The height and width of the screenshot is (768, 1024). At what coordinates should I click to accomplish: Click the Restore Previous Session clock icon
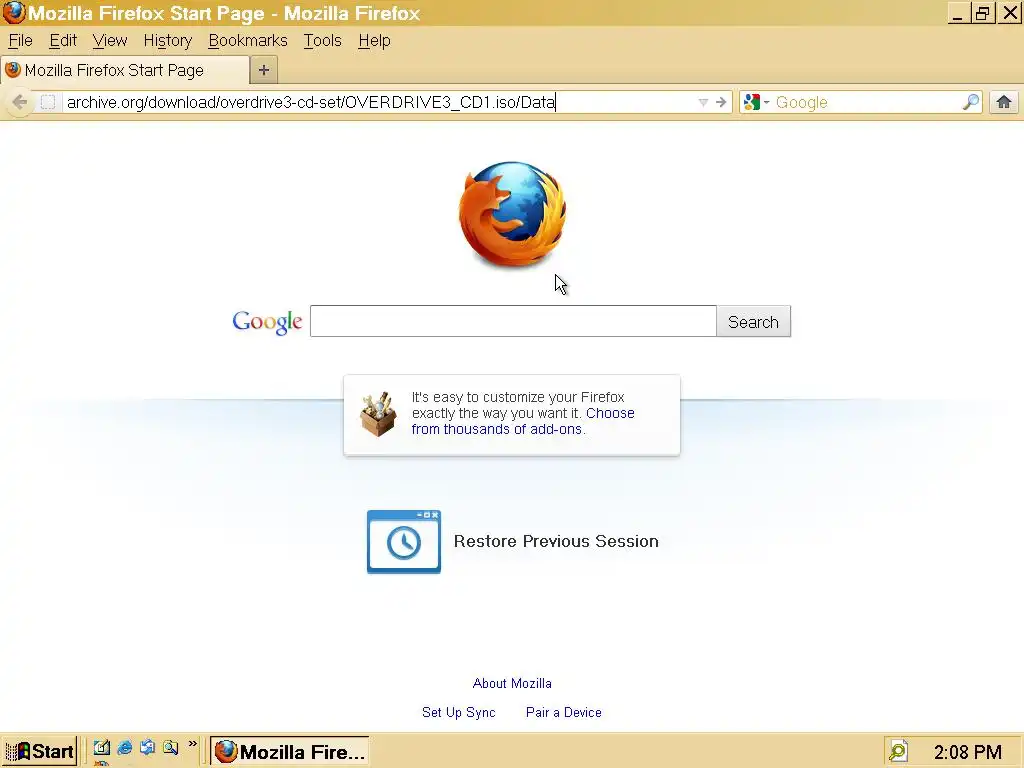404,542
